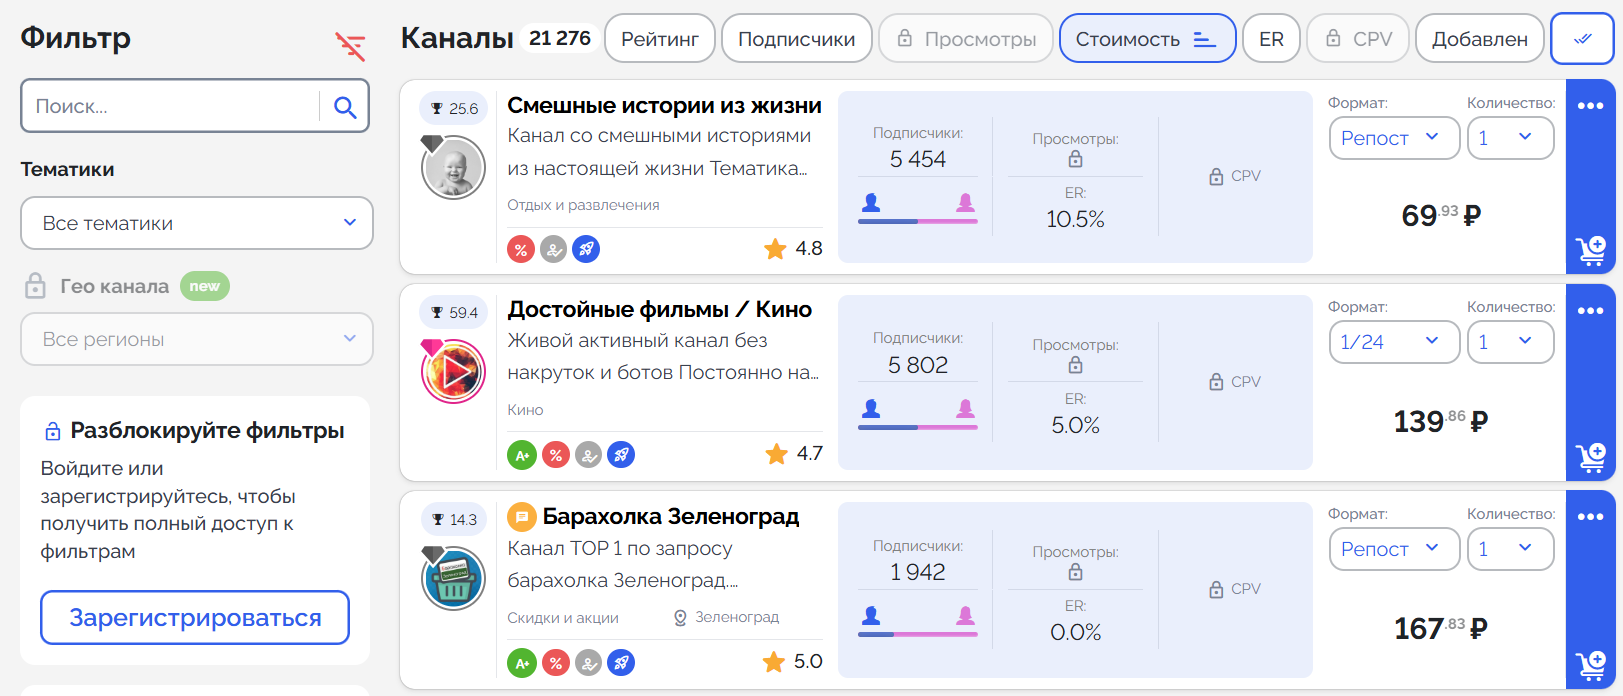Screen dimensions: 1623x696
Task: Open three-dot menu for Смешные истории channel
Action: (1590, 106)
